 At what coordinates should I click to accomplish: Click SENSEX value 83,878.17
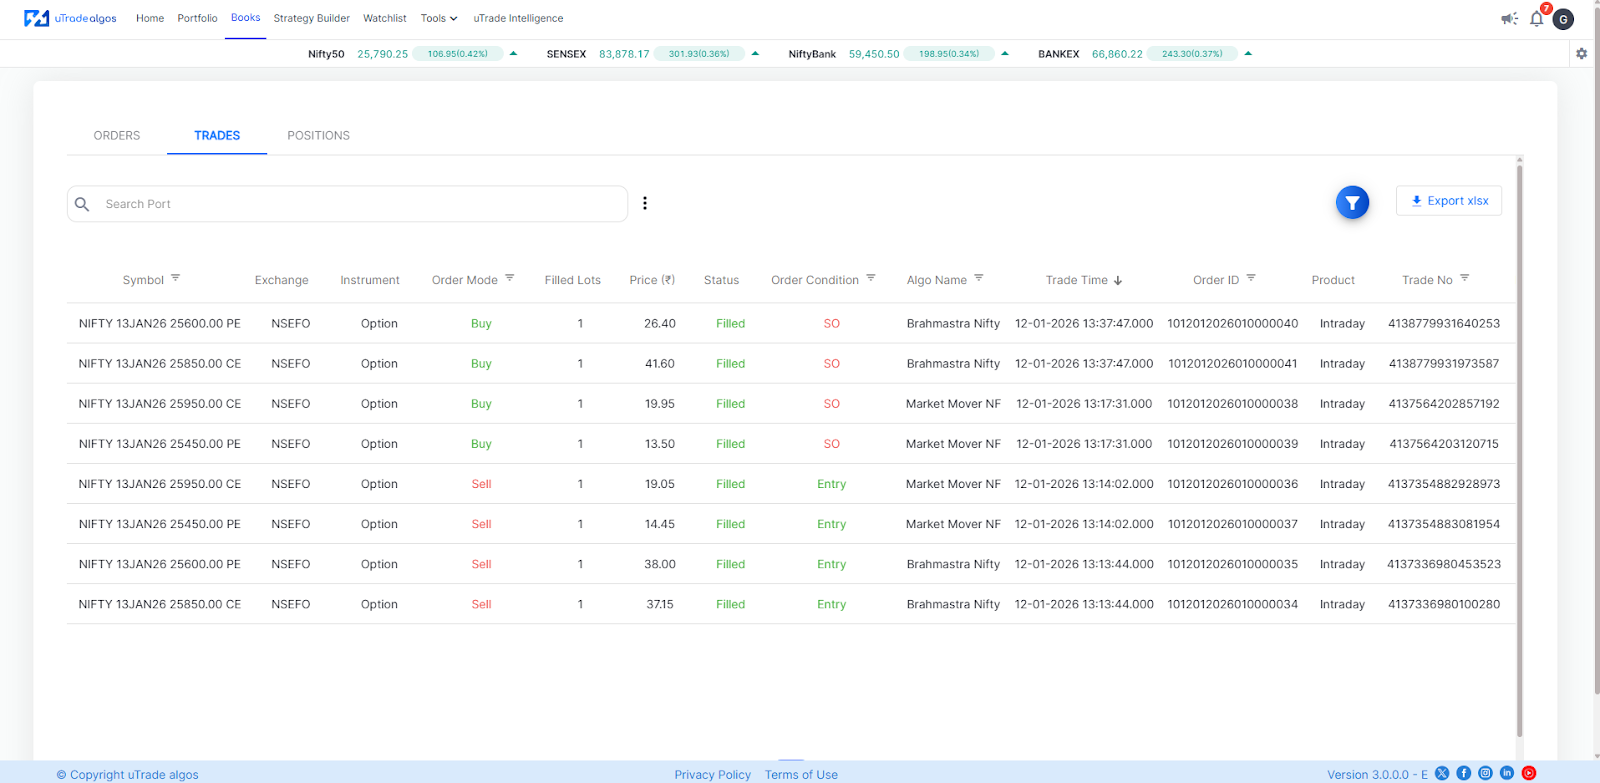coord(624,54)
